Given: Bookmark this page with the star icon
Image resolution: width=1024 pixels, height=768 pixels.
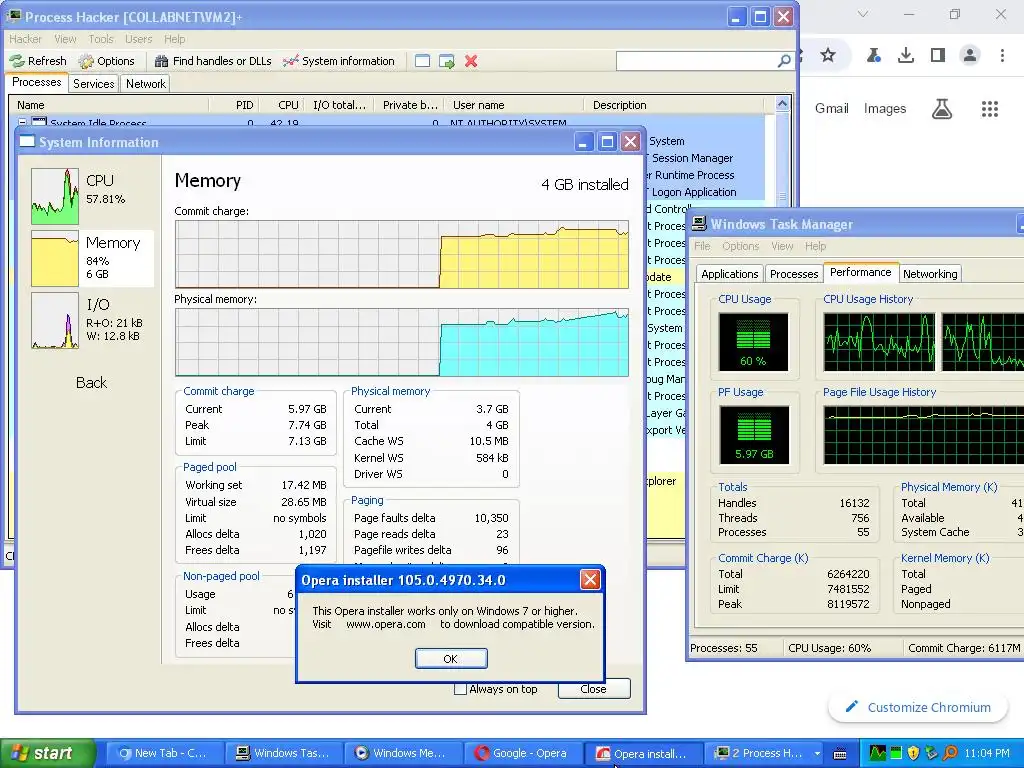Looking at the screenshot, I should [828, 55].
